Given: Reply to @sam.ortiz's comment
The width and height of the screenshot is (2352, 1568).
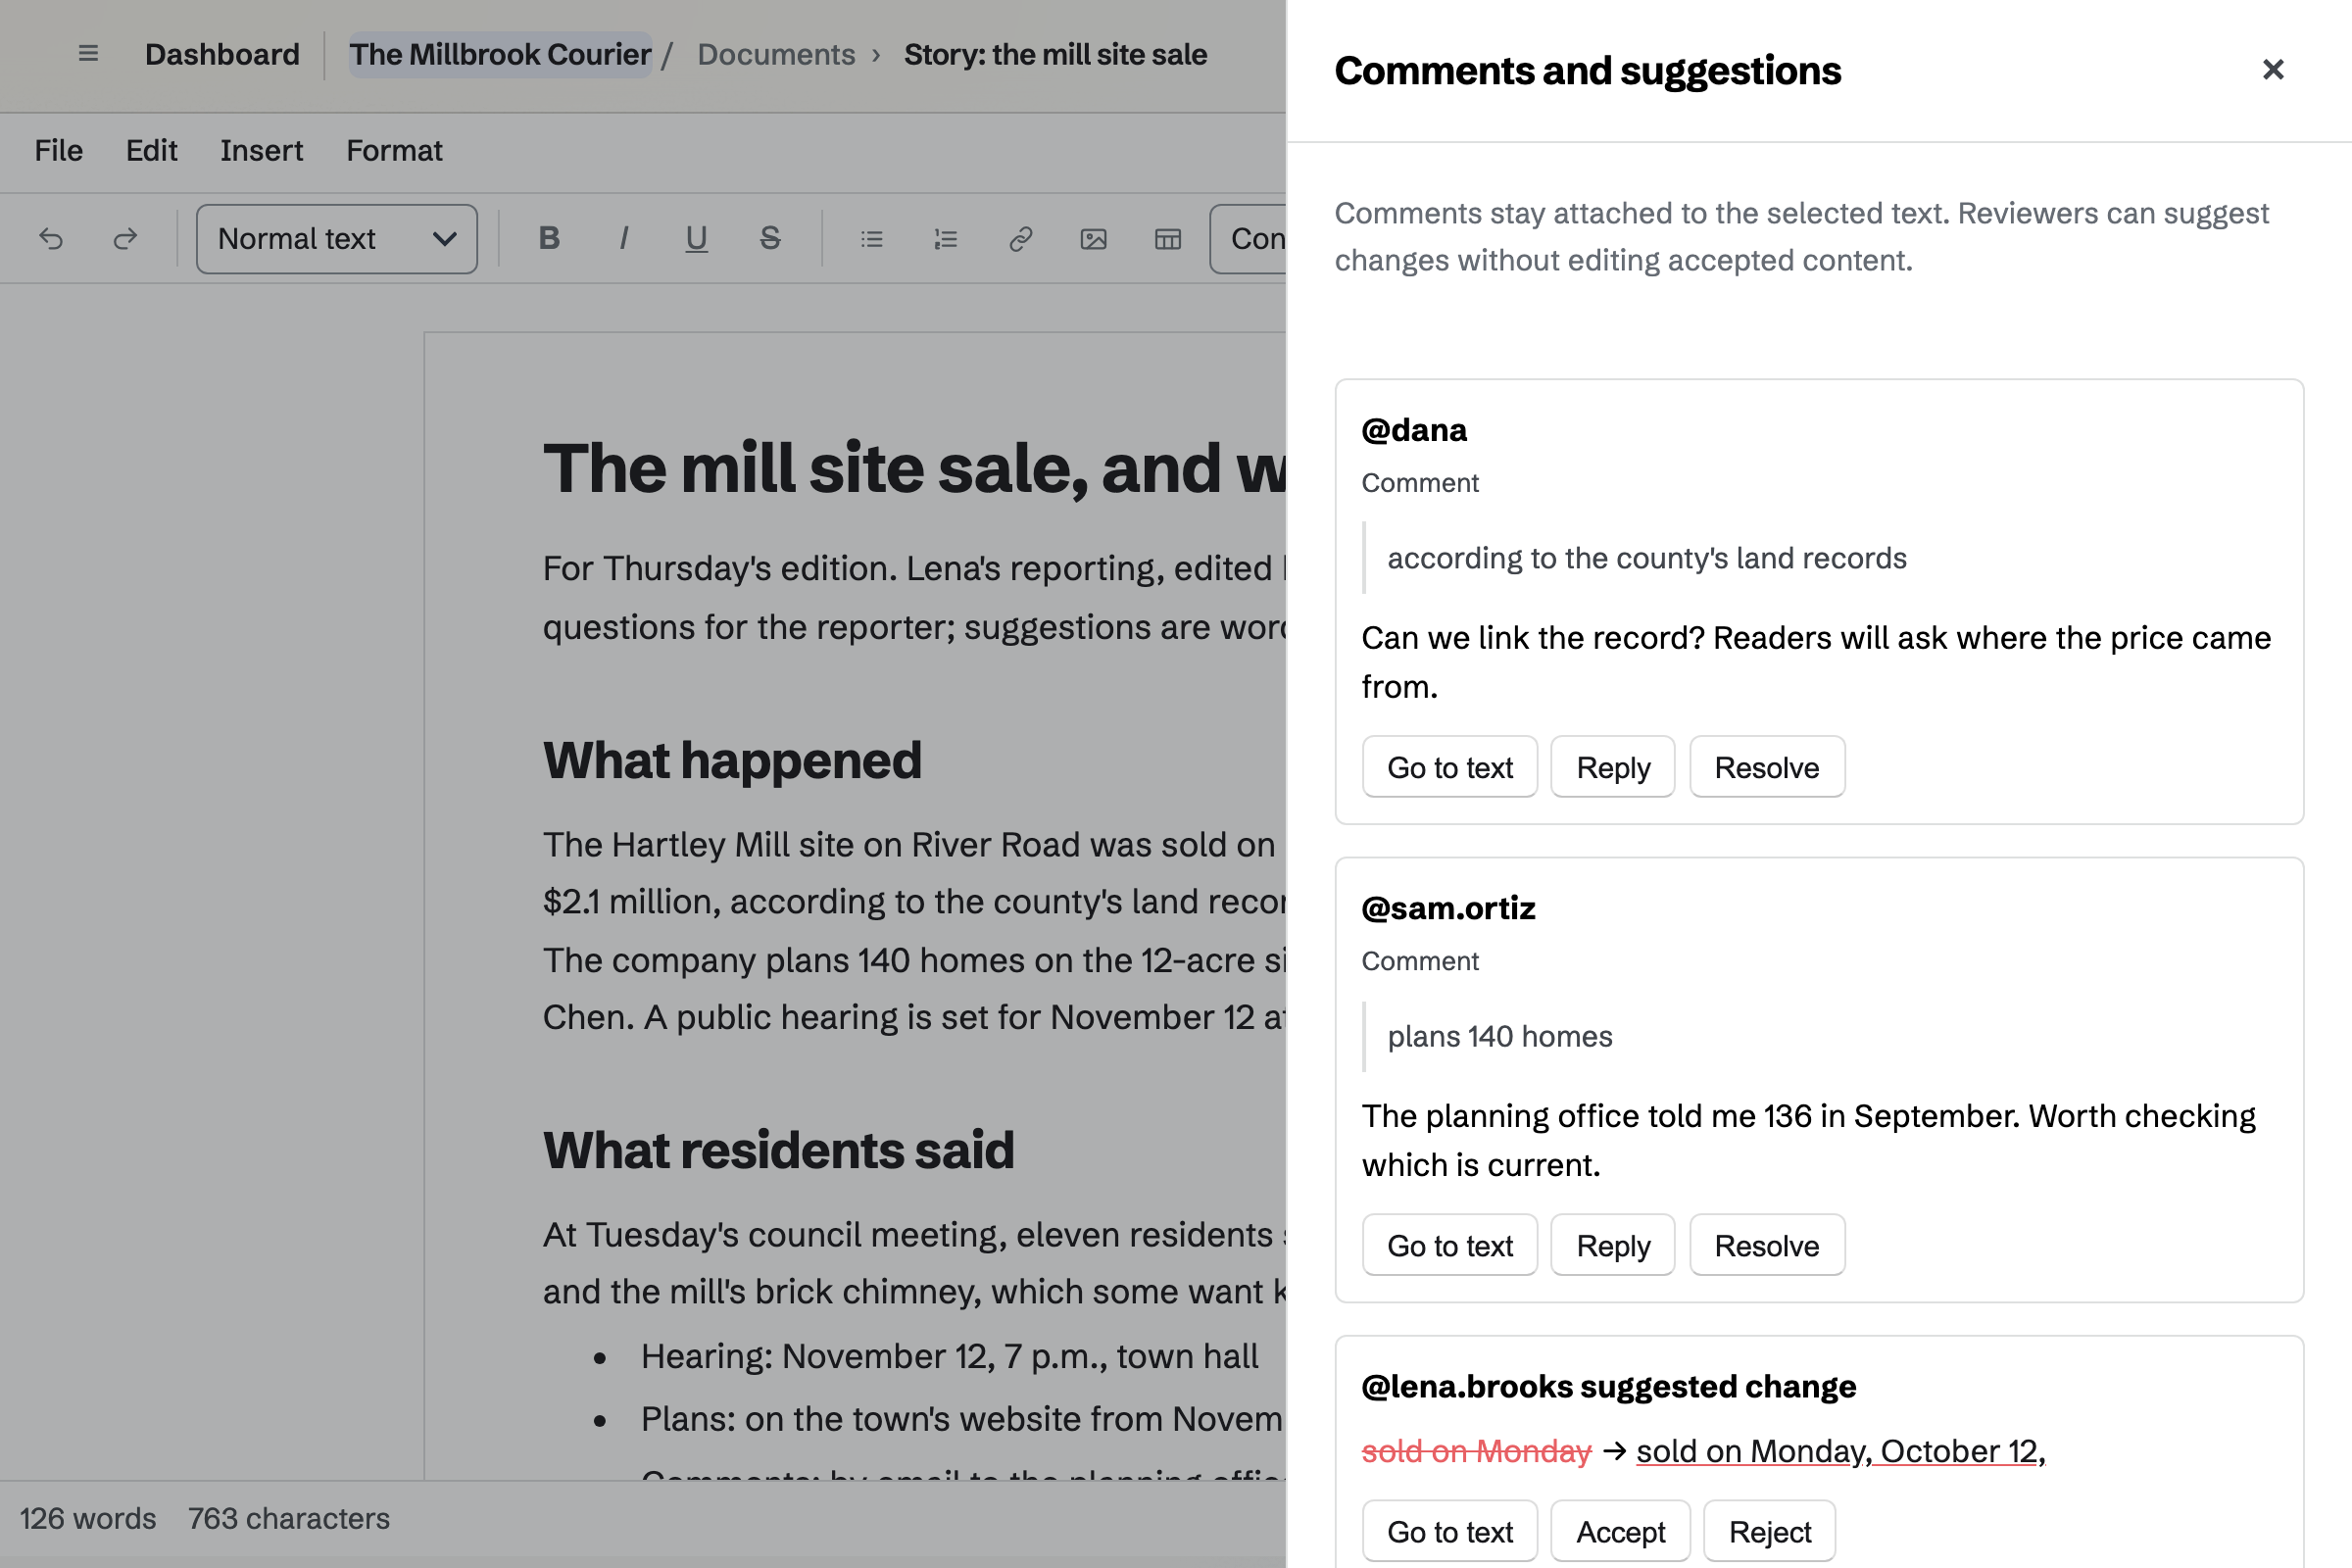Looking at the screenshot, I should tap(1613, 1245).
